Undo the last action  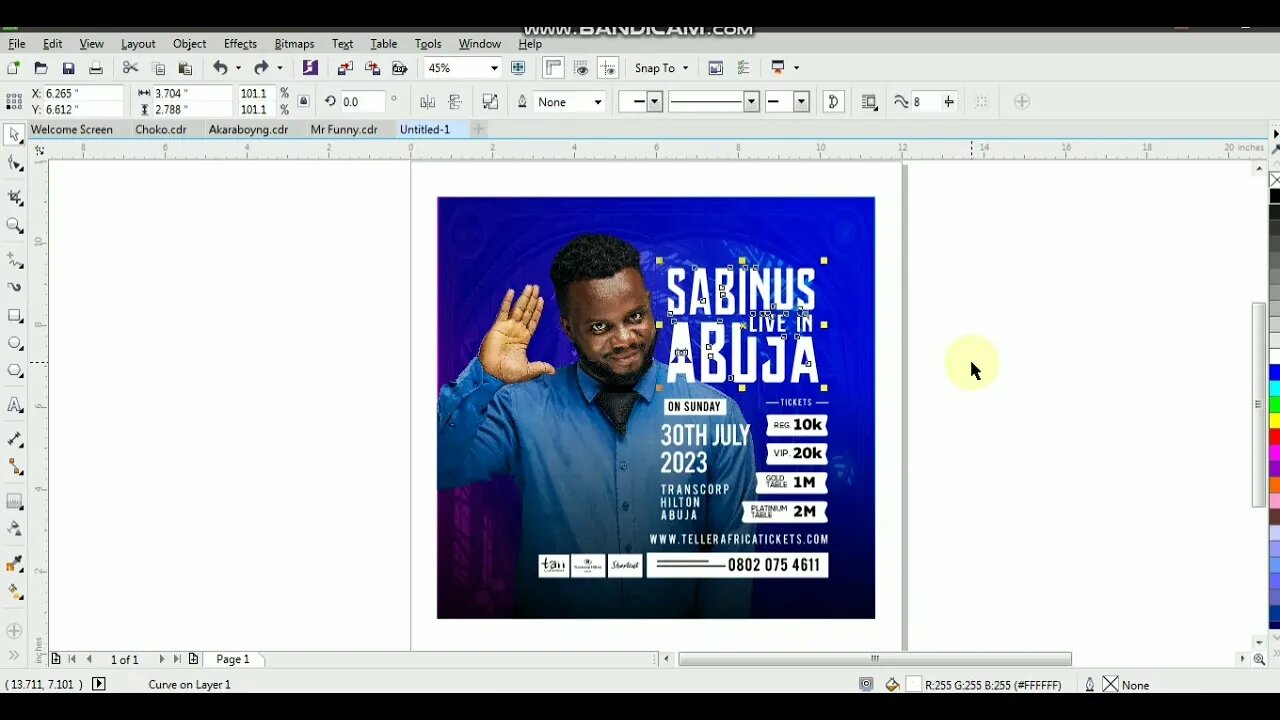click(220, 68)
